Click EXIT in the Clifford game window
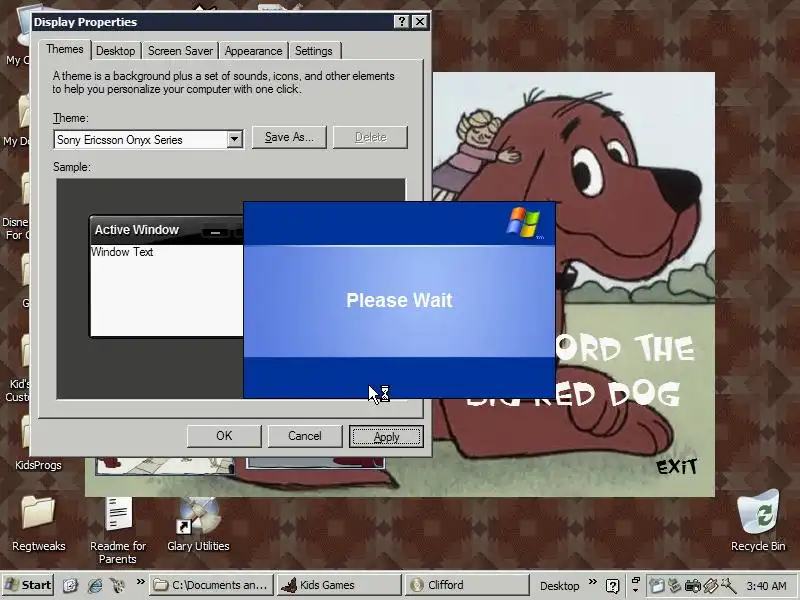The height and width of the screenshot is (600, 800). pyautogui.click(x=676, y=466)
